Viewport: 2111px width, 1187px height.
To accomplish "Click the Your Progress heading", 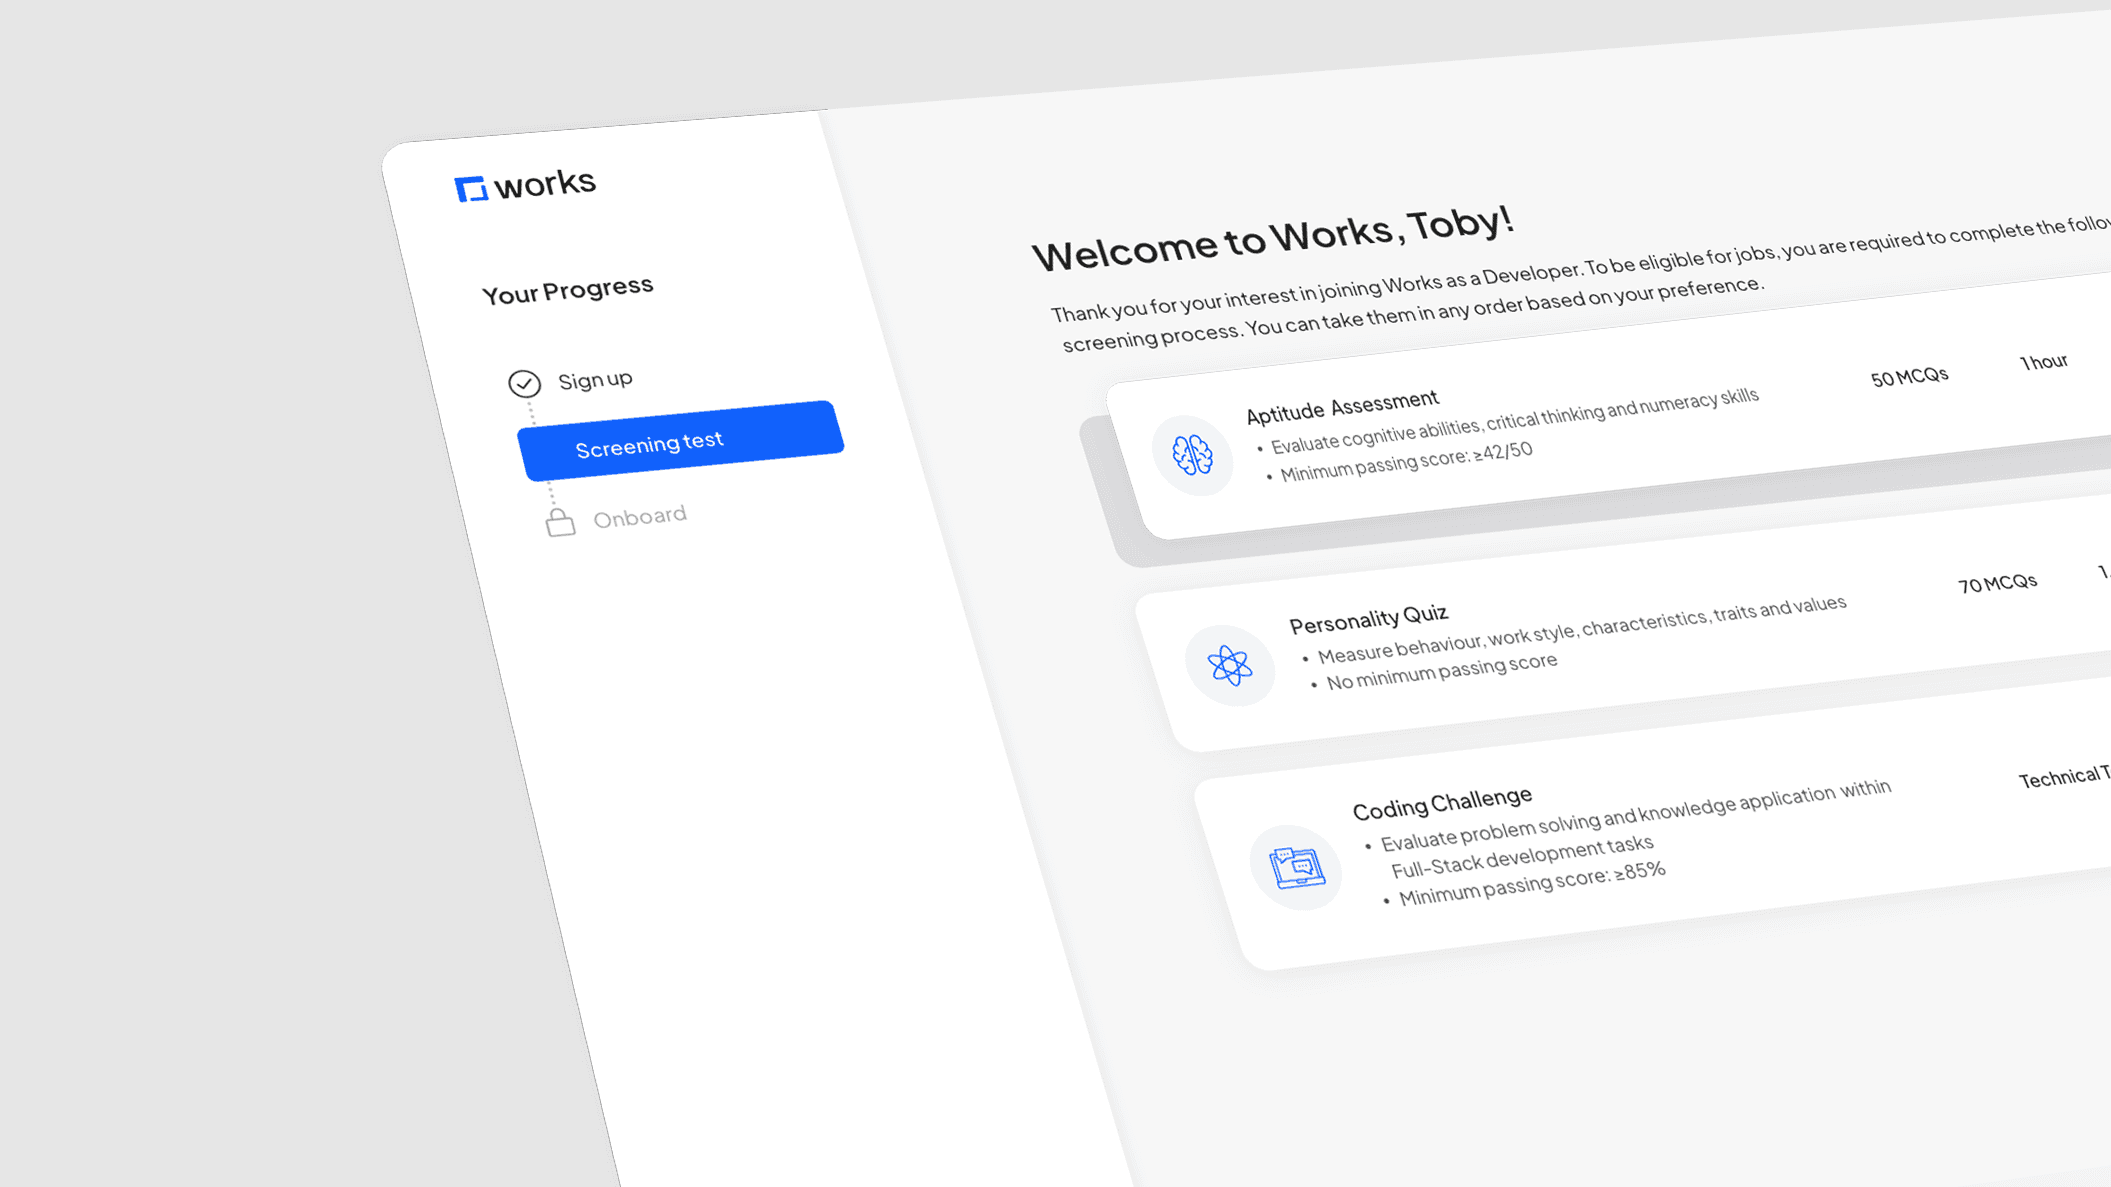I will coord(567,290).
